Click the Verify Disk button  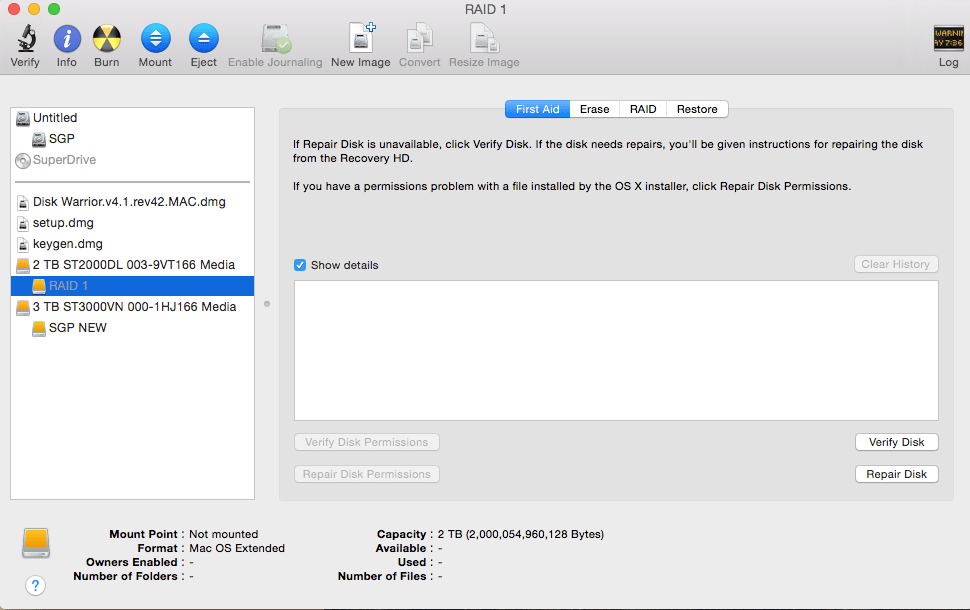click(895, 441)
